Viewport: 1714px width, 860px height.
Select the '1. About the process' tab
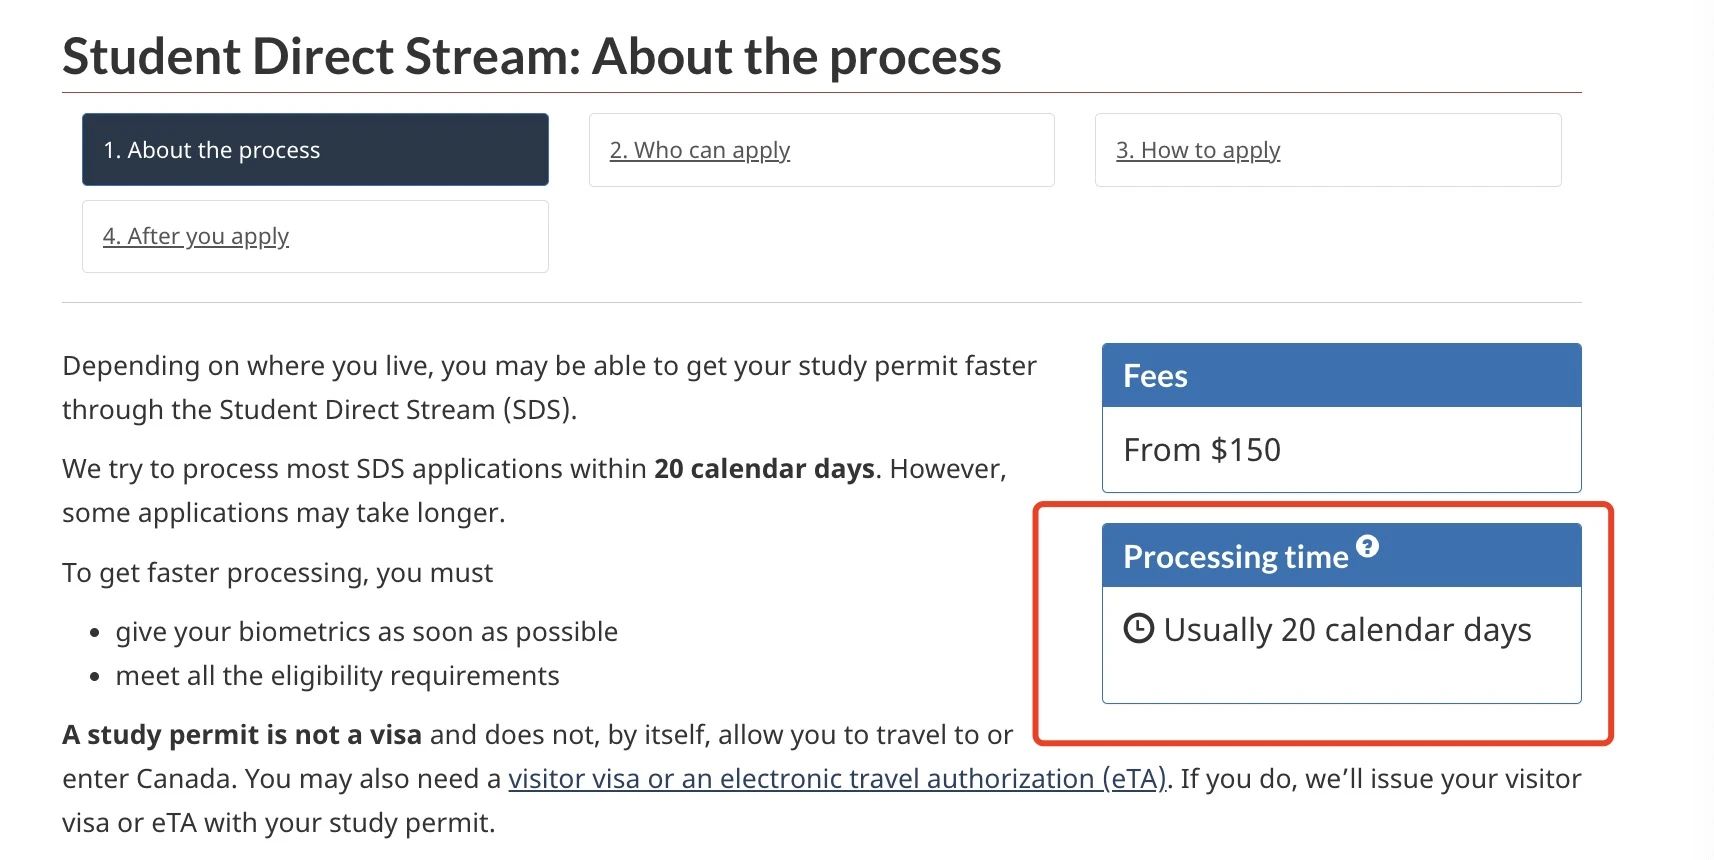pyautogui.click(x=315, y=150)
